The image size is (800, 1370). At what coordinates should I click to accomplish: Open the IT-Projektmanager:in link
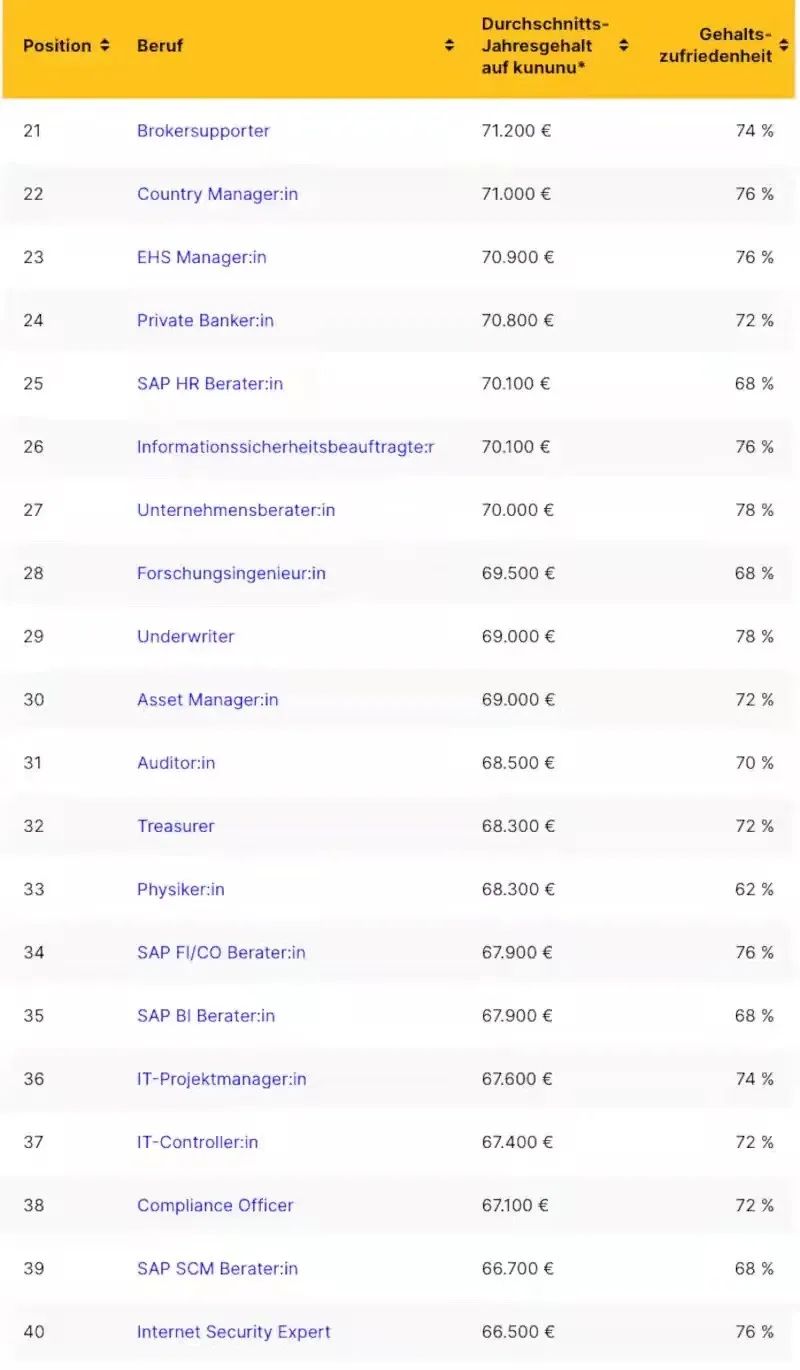pyautogui.click(x=221, y=1079)
